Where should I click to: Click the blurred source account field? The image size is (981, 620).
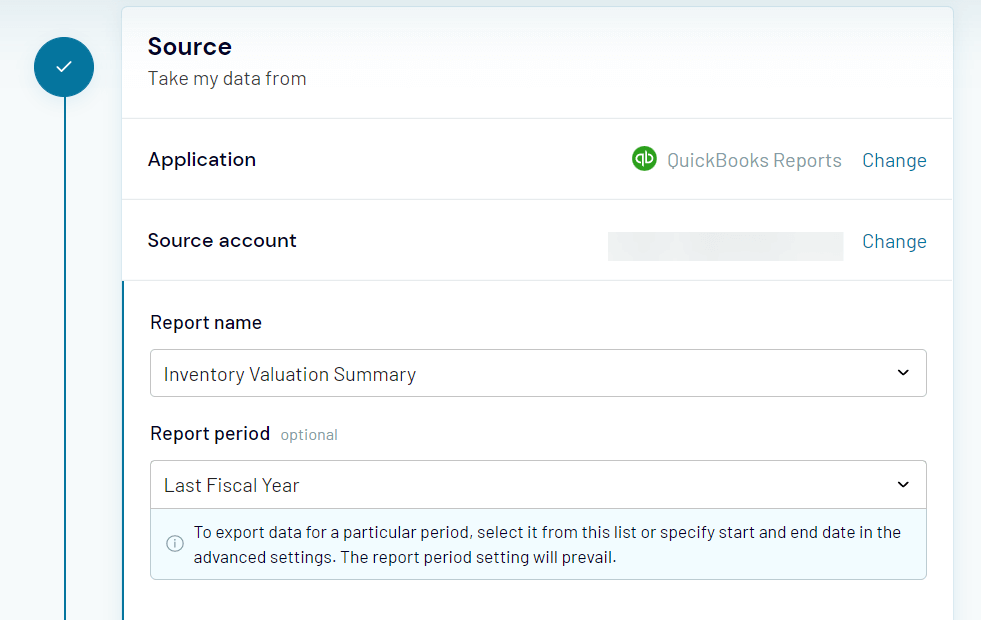[724, 246]
